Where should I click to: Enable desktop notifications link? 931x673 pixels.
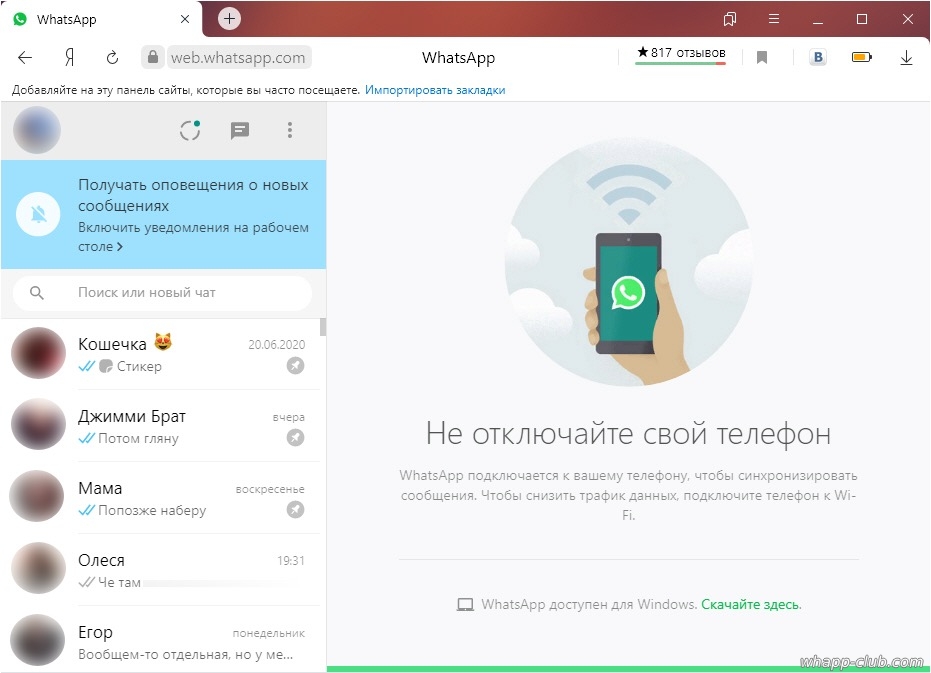[193, 236]
